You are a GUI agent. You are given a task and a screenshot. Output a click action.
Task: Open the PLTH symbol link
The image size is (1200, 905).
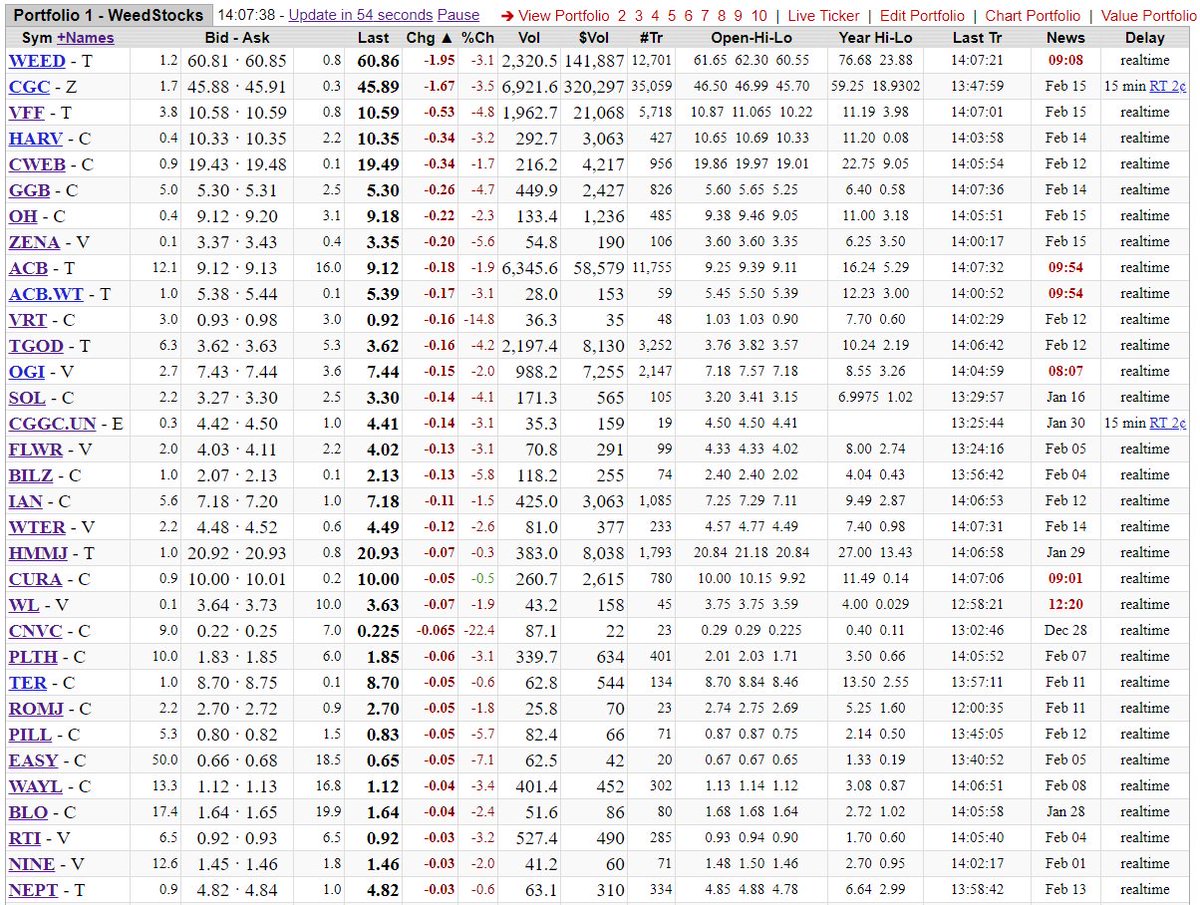coord(33,657)
